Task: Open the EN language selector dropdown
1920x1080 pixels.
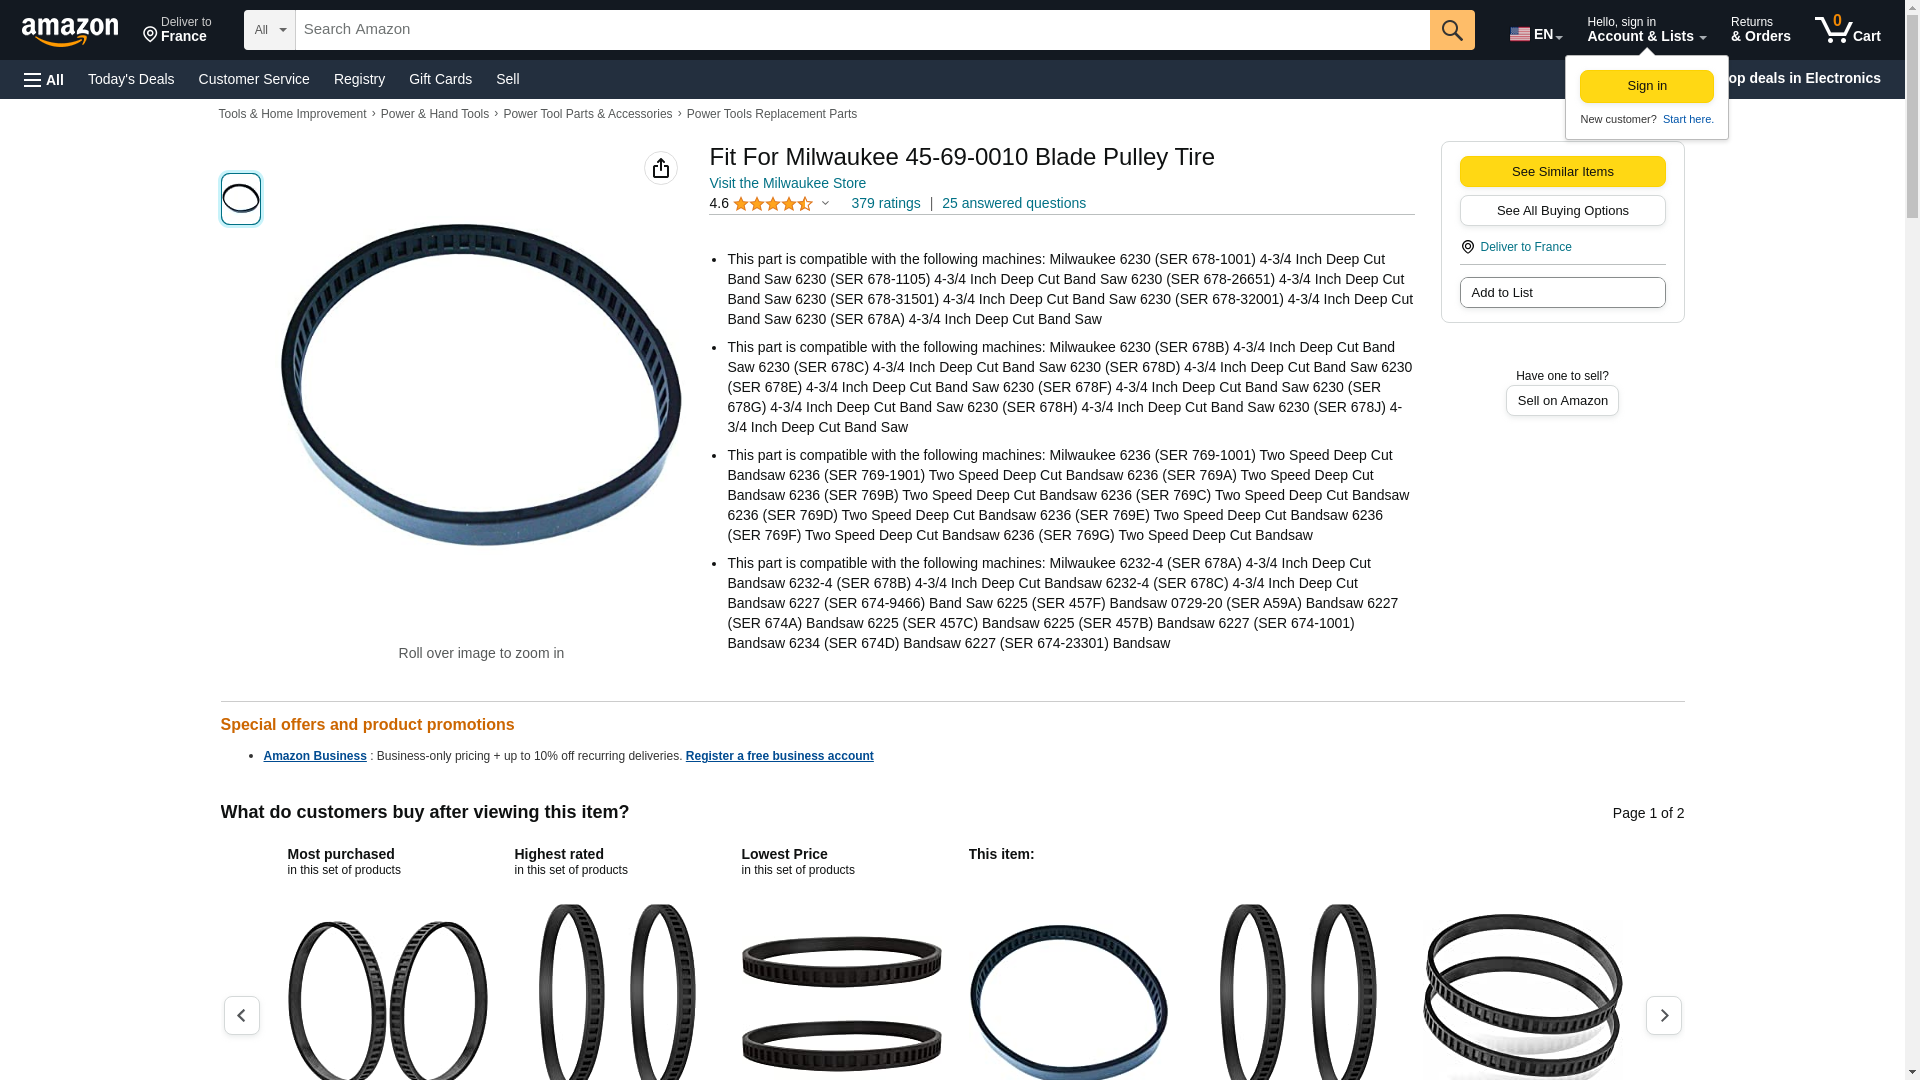Action: tap(1536, 34)
